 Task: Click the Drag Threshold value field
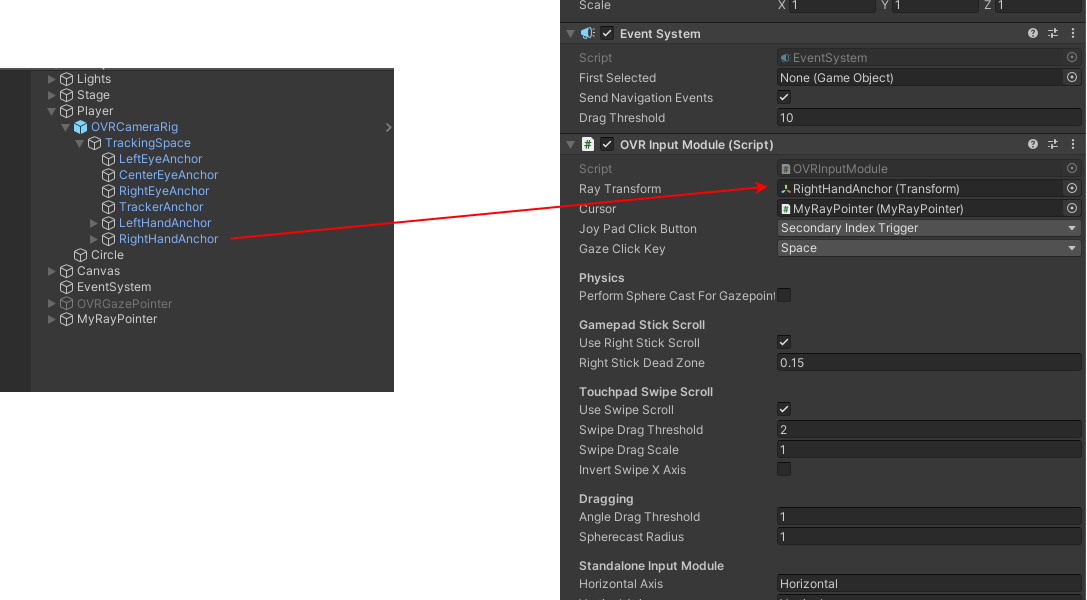[929, 117]
